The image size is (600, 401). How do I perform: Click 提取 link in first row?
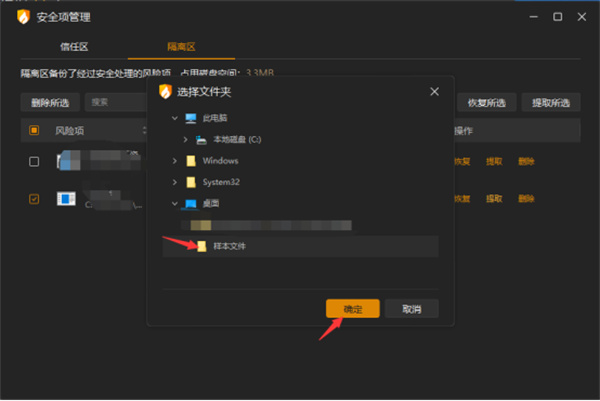pyautogui.click(x=494, y=161)
